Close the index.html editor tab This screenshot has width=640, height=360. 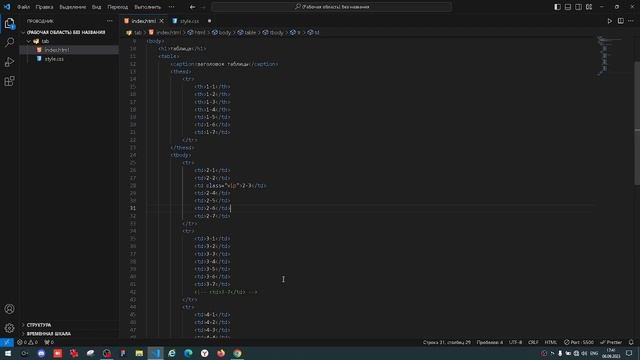[x=162, y=21]
